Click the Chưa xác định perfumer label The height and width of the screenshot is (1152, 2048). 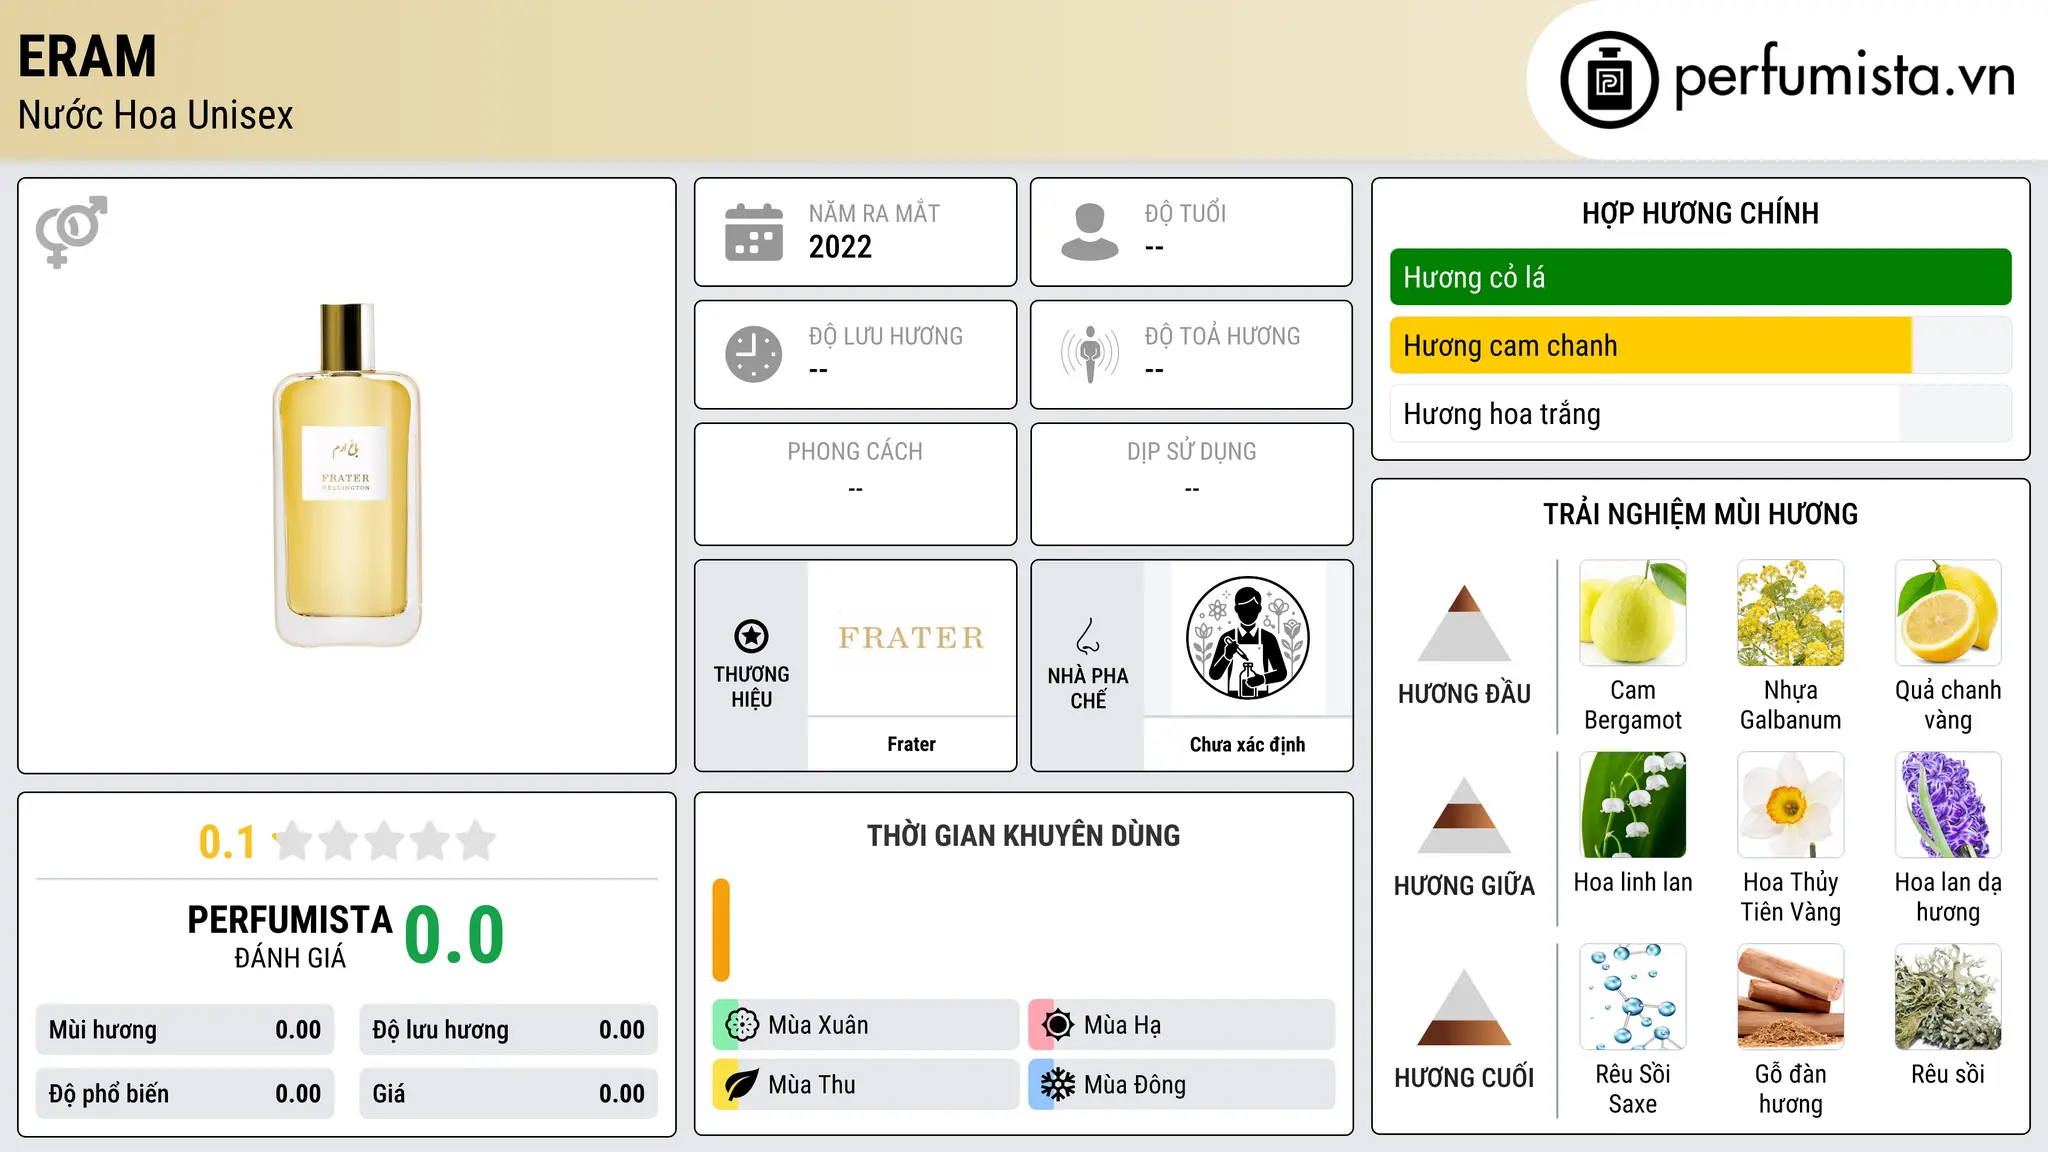coord(1247,744)
